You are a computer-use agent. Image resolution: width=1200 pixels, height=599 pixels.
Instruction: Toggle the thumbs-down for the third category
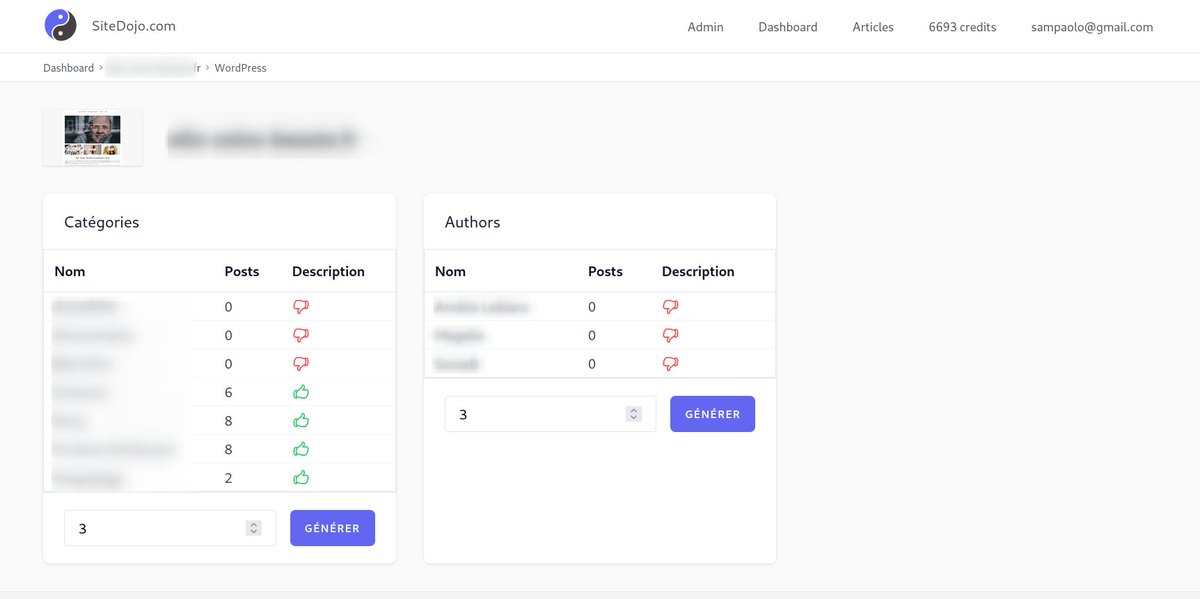301,363
